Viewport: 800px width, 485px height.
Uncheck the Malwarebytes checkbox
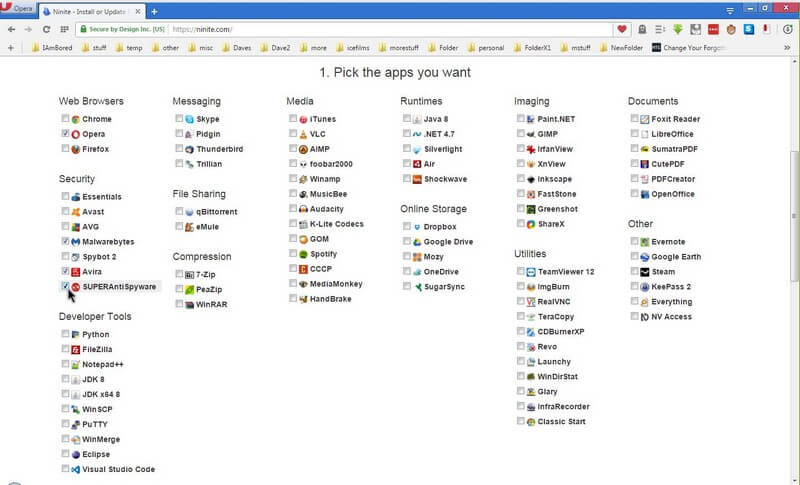pos(65,241)
